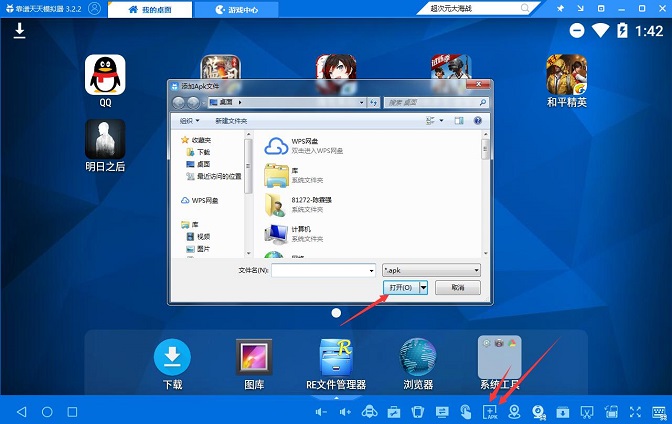Viewport: 672px width, 424px height.
Task: Launch the 明日之后 game
Action: (105, 146)
